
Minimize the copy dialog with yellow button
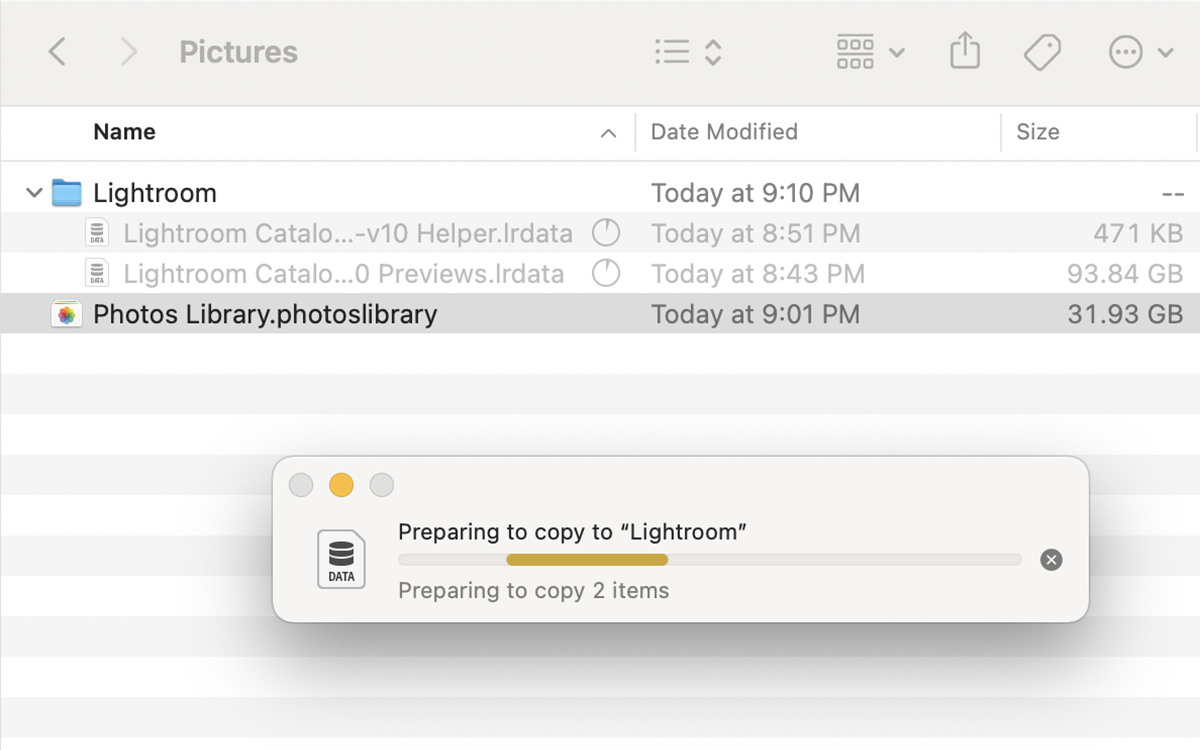point(341,486)
